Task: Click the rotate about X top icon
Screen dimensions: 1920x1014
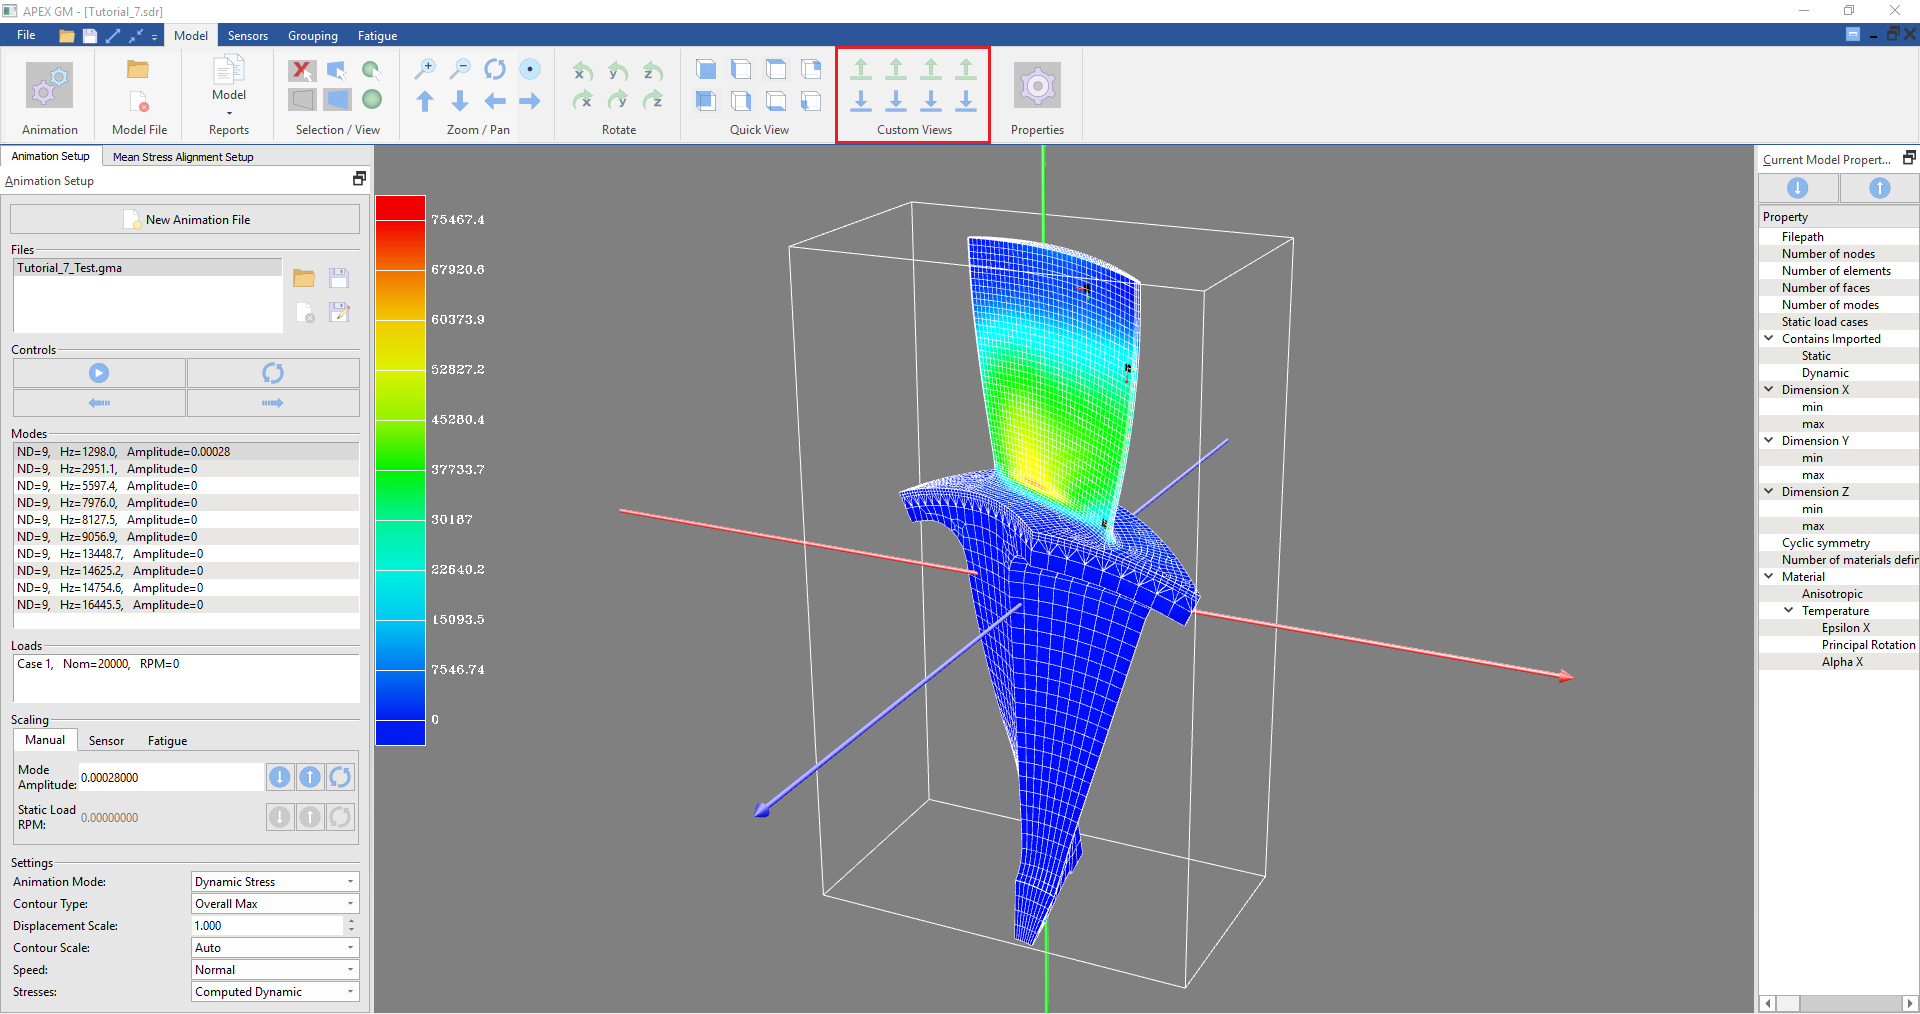Action: (583, 71)
